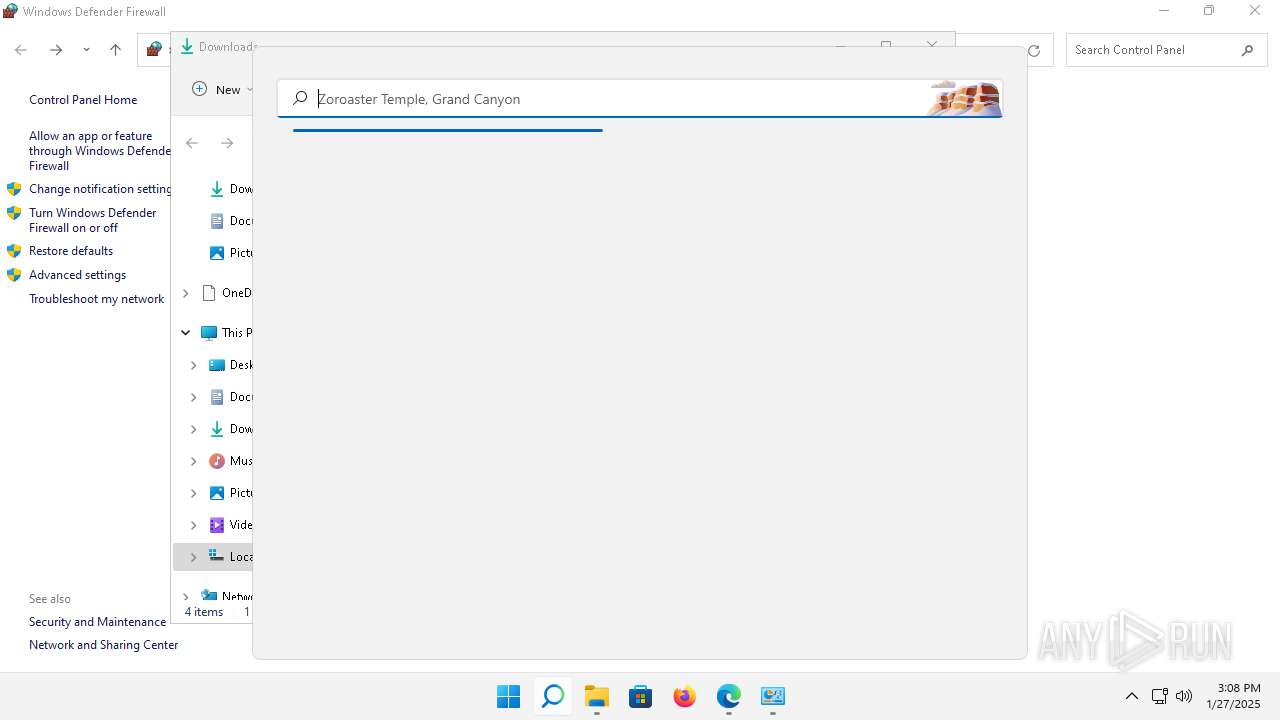Click shield icon beside Change notification settings

[x=14, y=189]
